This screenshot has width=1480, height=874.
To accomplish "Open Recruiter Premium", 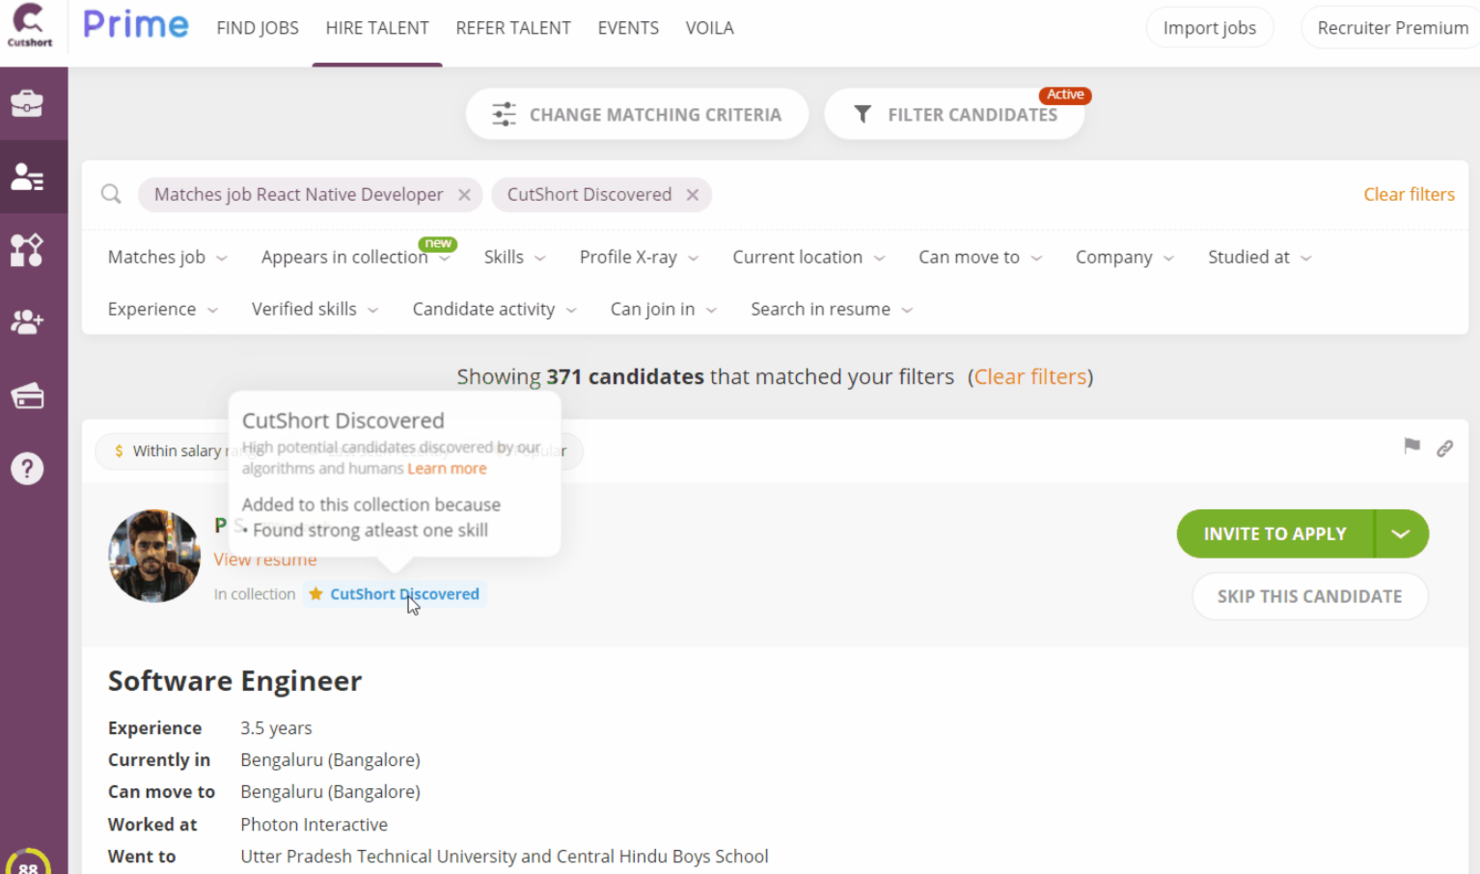I will click(x=1392, y=28).
